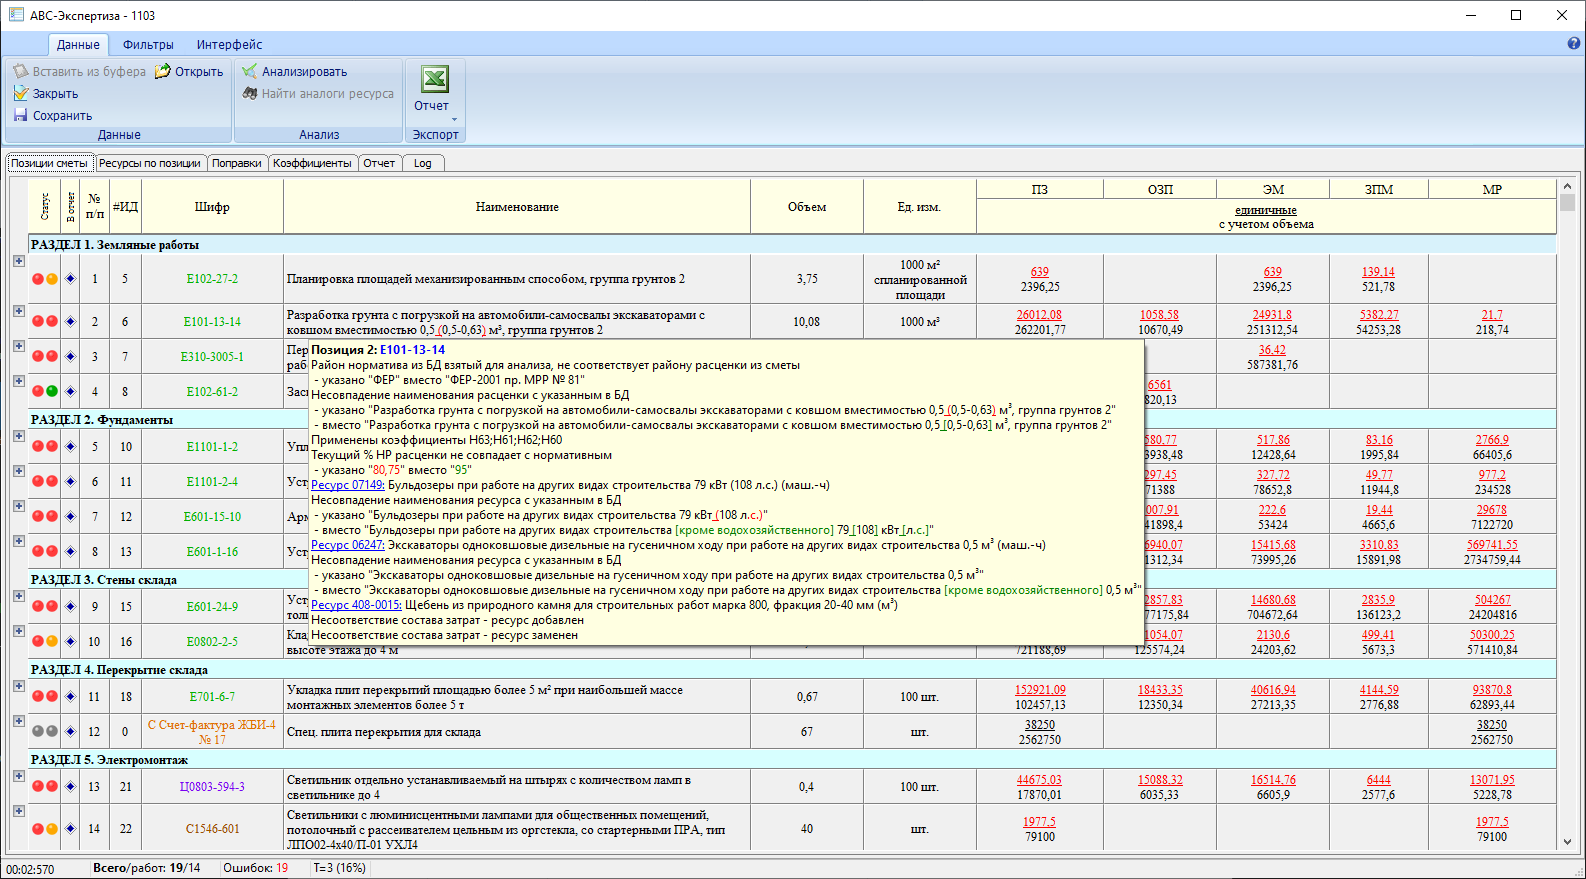Click the Вставить из буфера clipboard icon
The width and height of the screenshot is (1586, 879).
pyautogui.click(x=20, y=72)
